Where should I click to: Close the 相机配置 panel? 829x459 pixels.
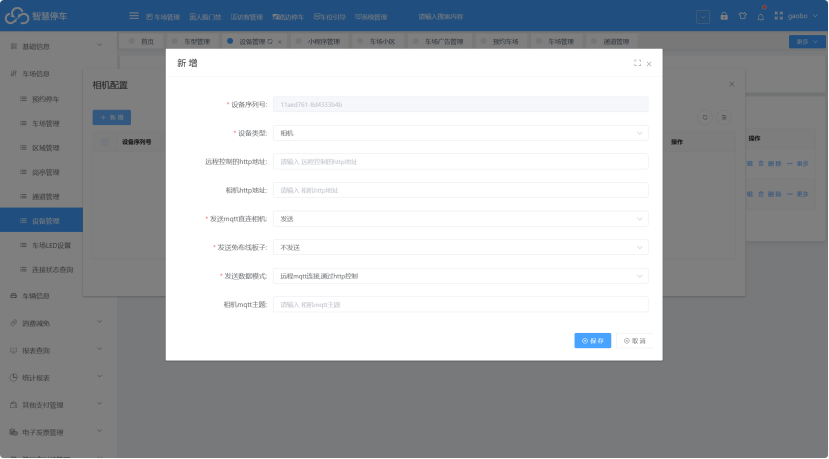coord(732,84)
